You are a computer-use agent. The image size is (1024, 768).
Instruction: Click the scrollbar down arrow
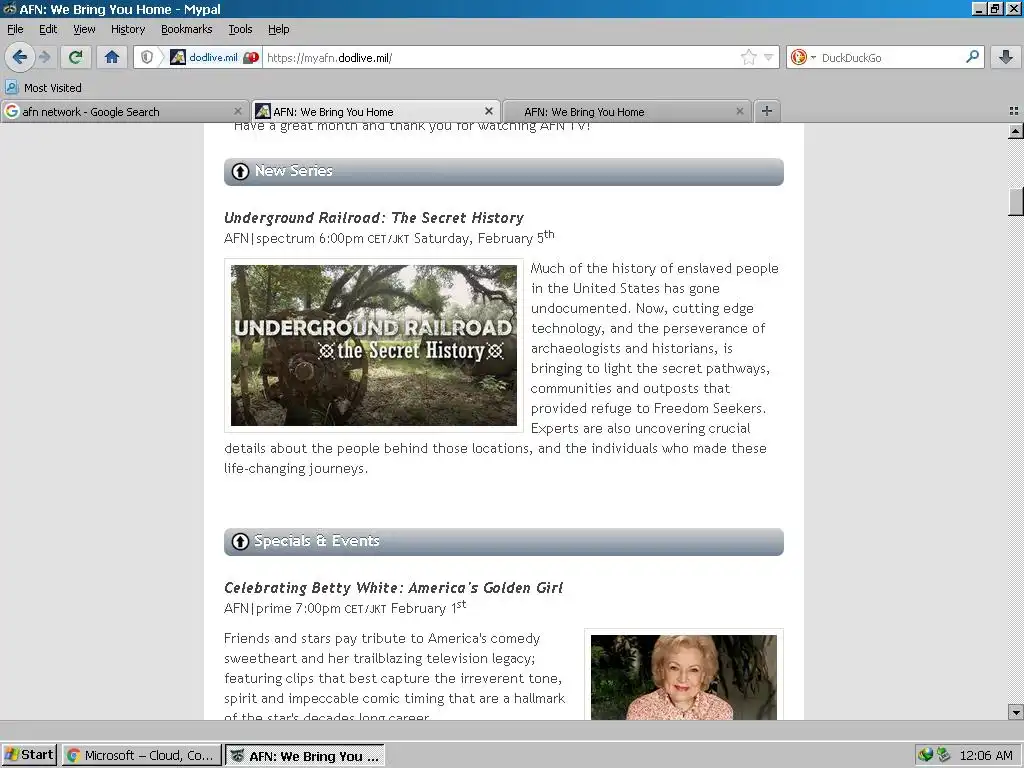[1016, 712]
